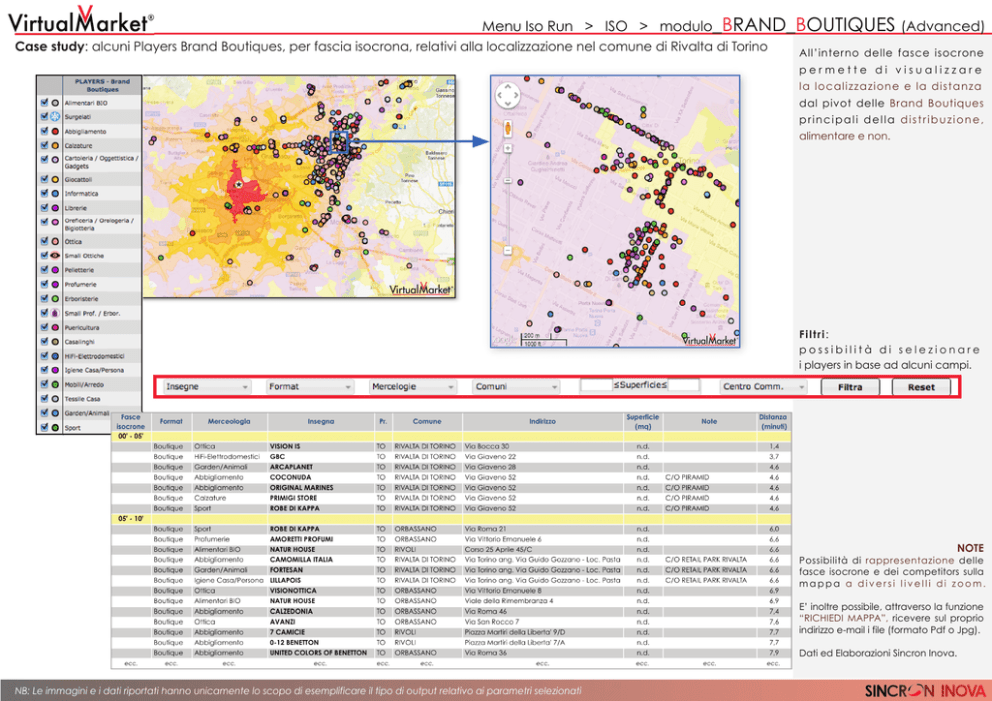This screenshot has width=992, height=701.
Task: Disable the Sport category checkbox
Action: tap(43, 427)
